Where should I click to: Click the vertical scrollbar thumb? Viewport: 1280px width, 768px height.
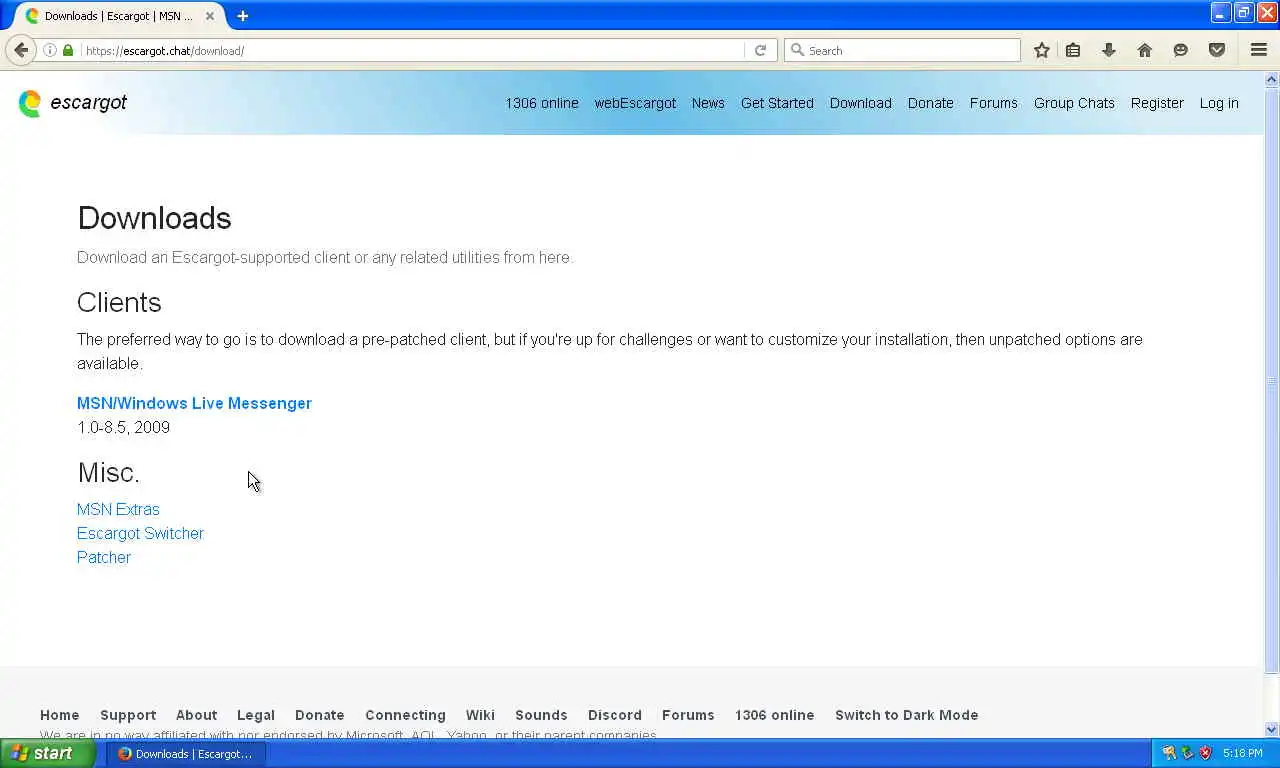[1272, 380]
